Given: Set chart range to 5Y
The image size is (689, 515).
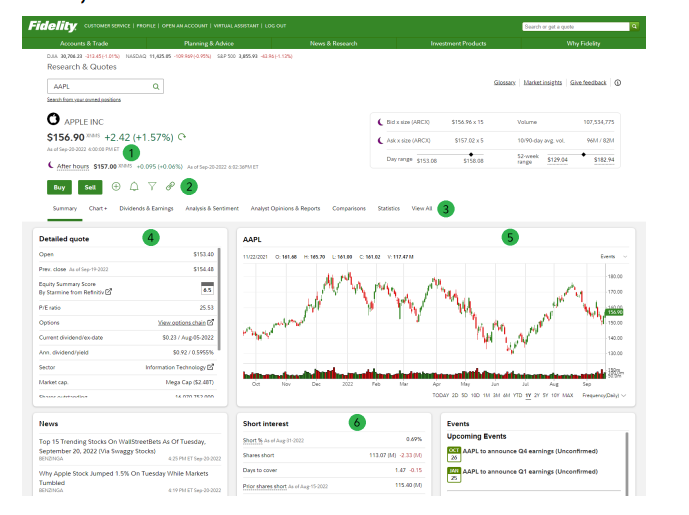Looking at the screenshot, I should [x=545, y=395].
